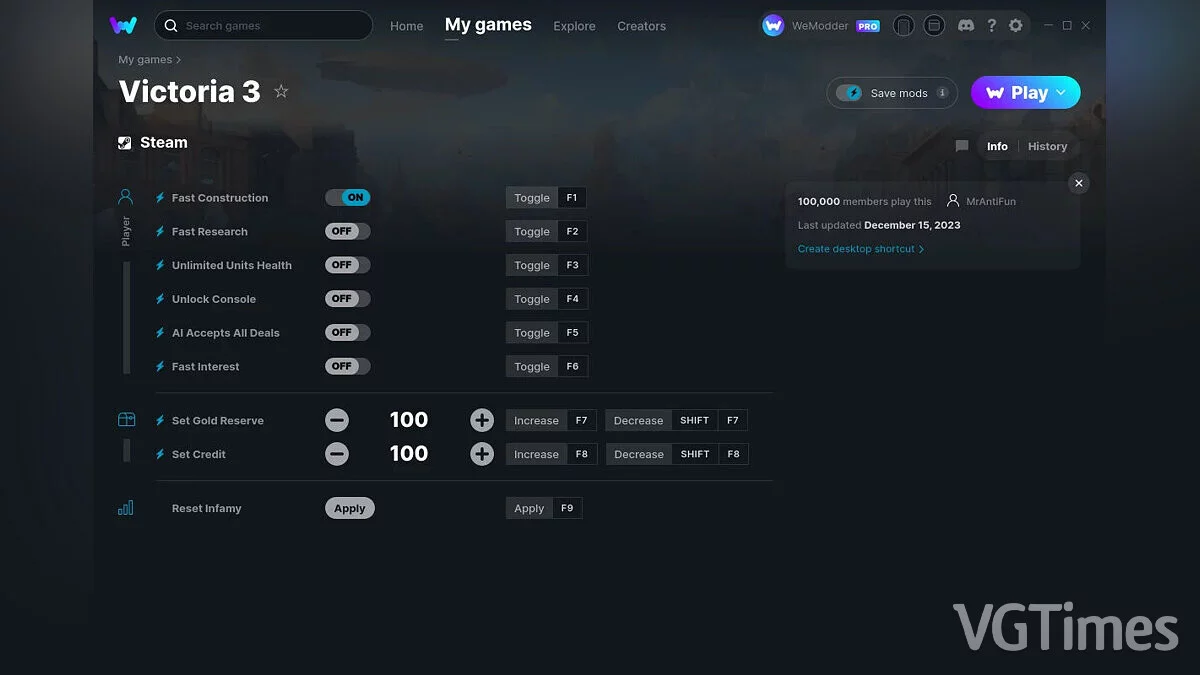Enable the Fast Interest toggle
Viewport: 1200px width, 675px height.
pyautogui.click(x=348, y=367)
